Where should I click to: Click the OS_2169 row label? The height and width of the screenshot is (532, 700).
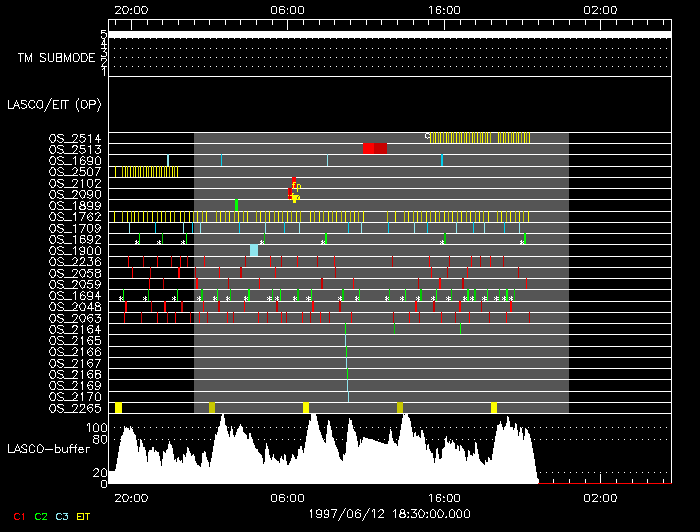click(x=75, y=386)
